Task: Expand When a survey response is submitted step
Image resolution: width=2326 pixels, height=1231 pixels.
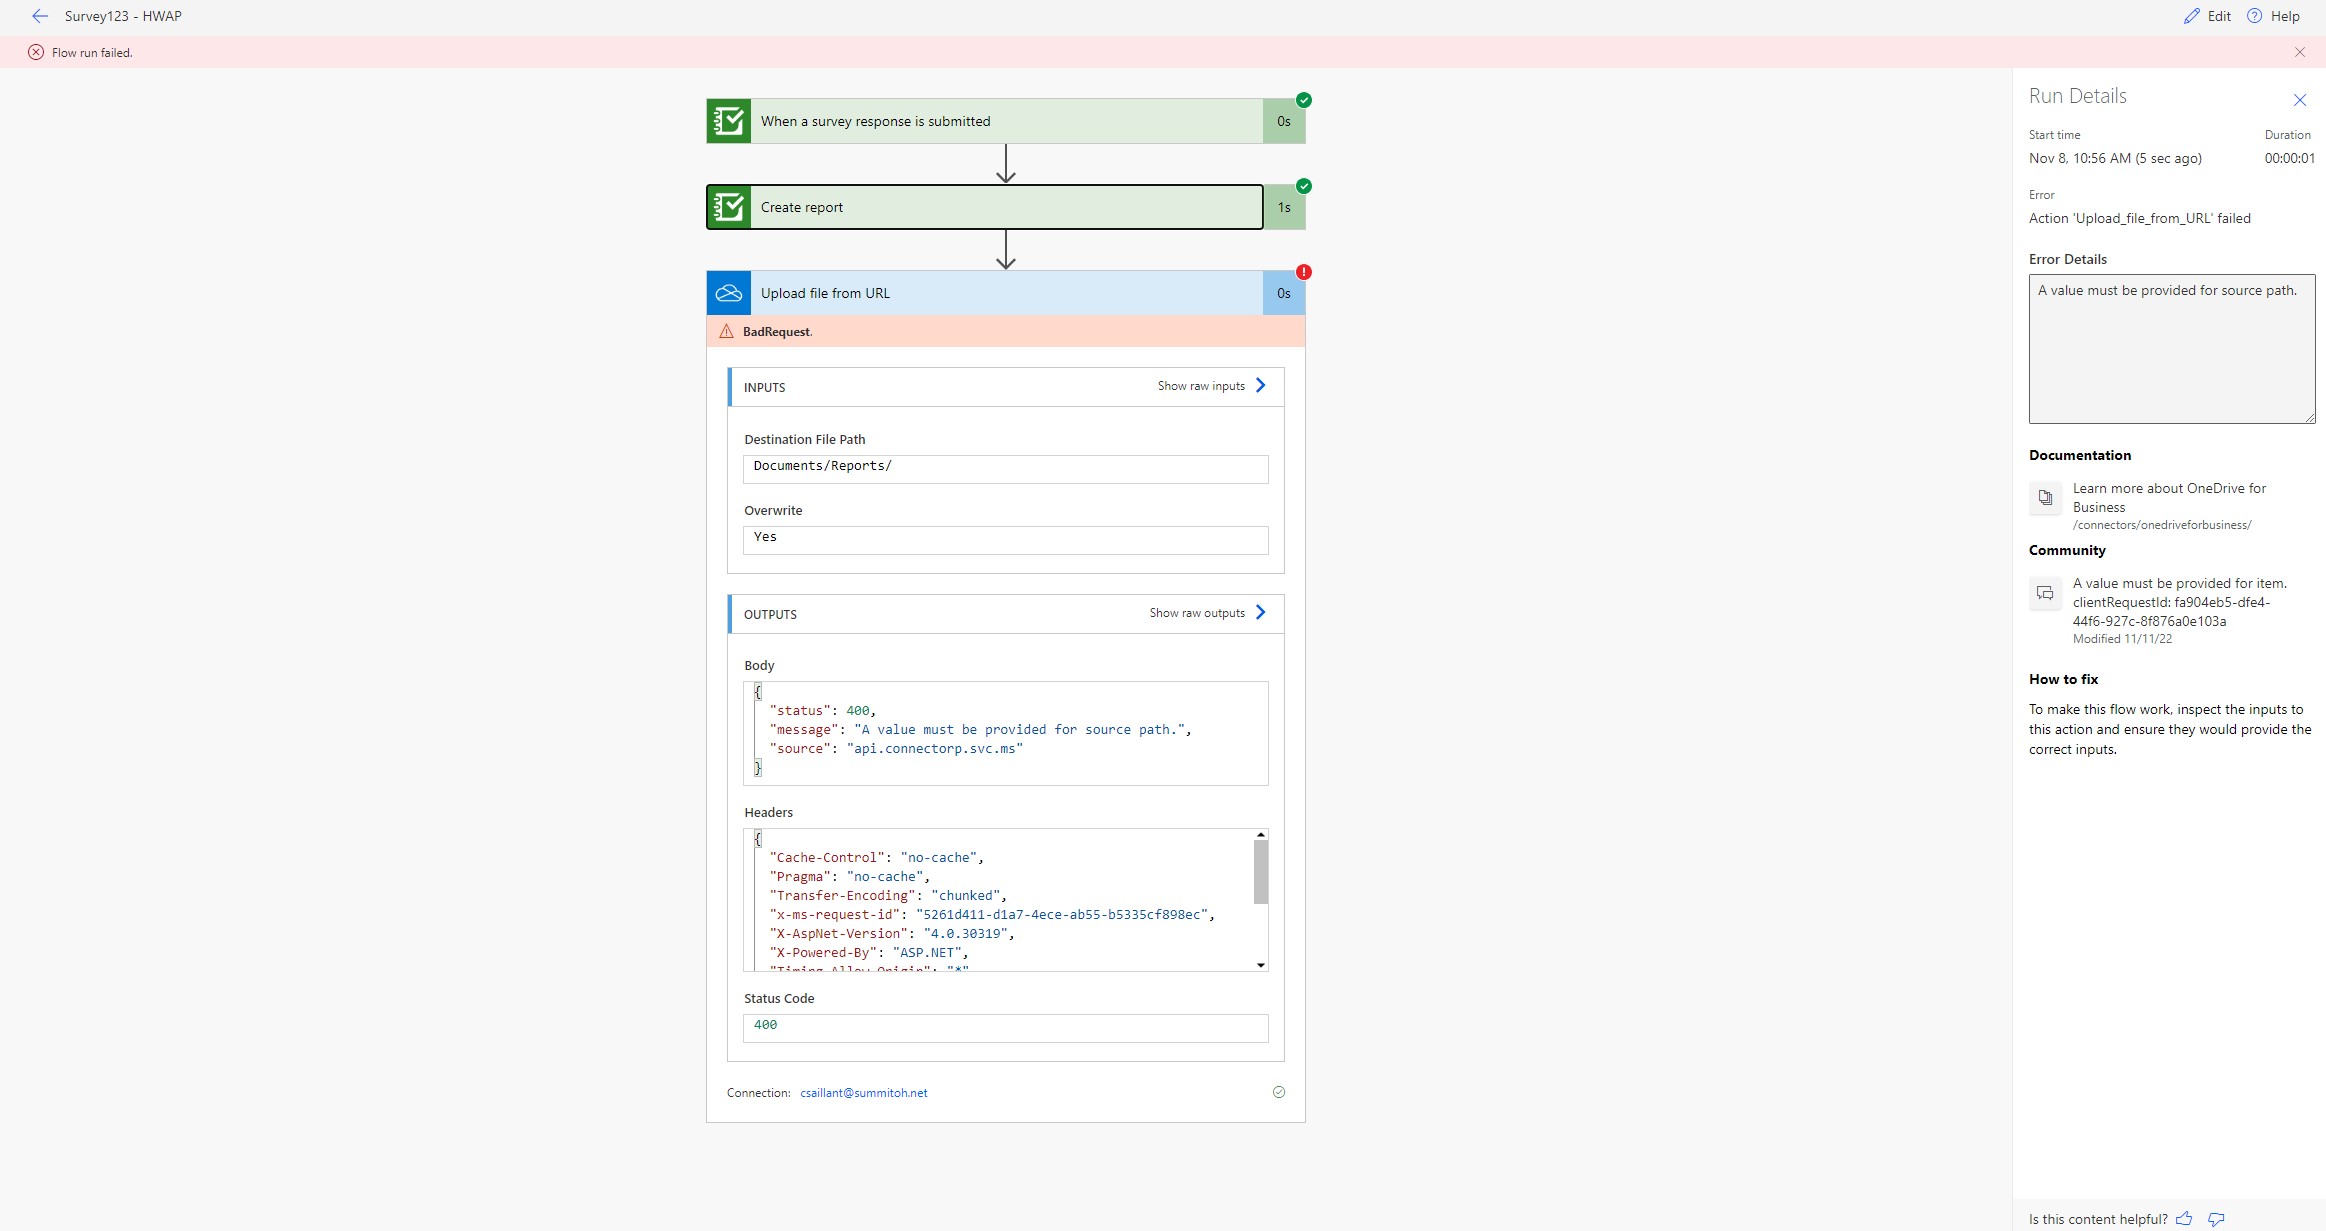Action: (1006, 121)
